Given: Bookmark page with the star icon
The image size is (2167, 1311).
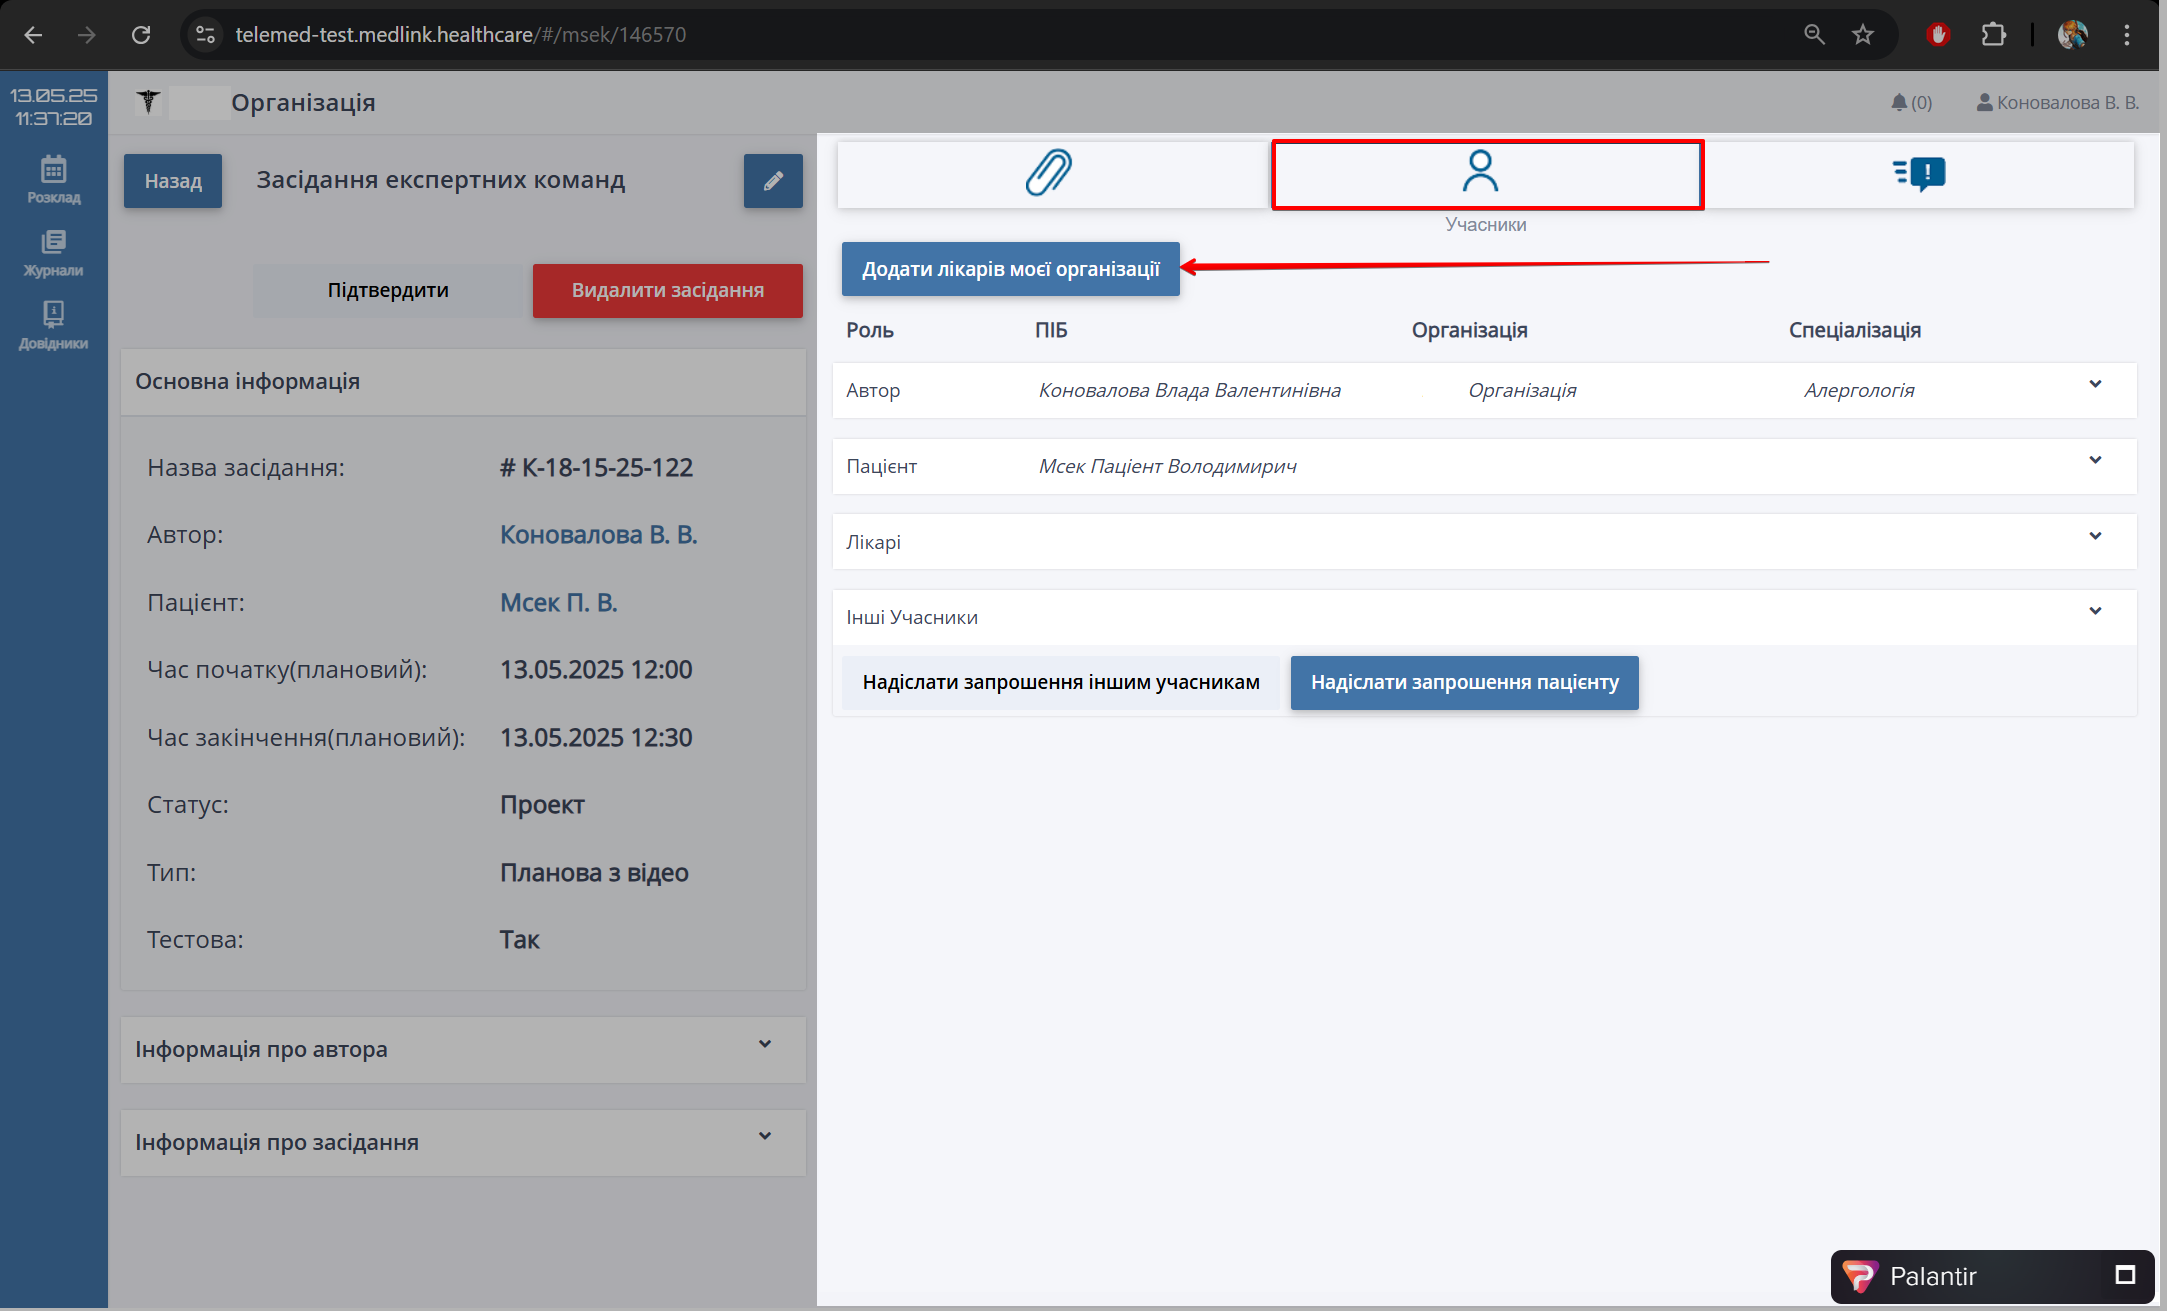Looking at the screenshot, I should tap(1862, 35).
